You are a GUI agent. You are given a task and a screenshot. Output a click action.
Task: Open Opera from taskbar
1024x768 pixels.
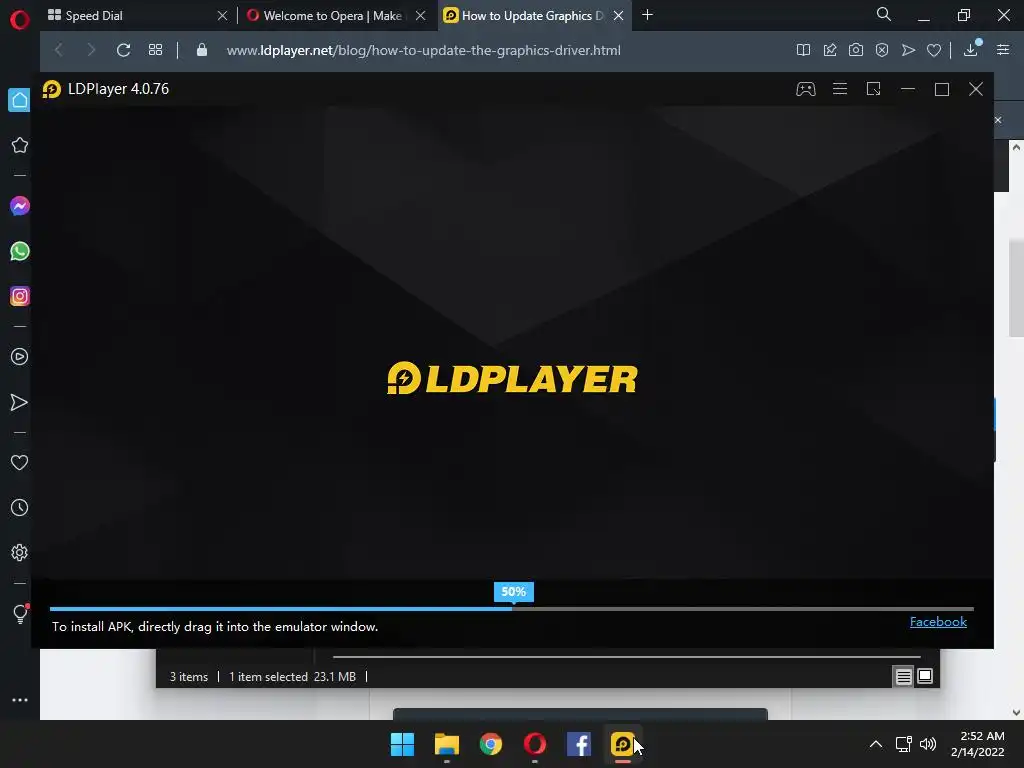tap(535, 744)
